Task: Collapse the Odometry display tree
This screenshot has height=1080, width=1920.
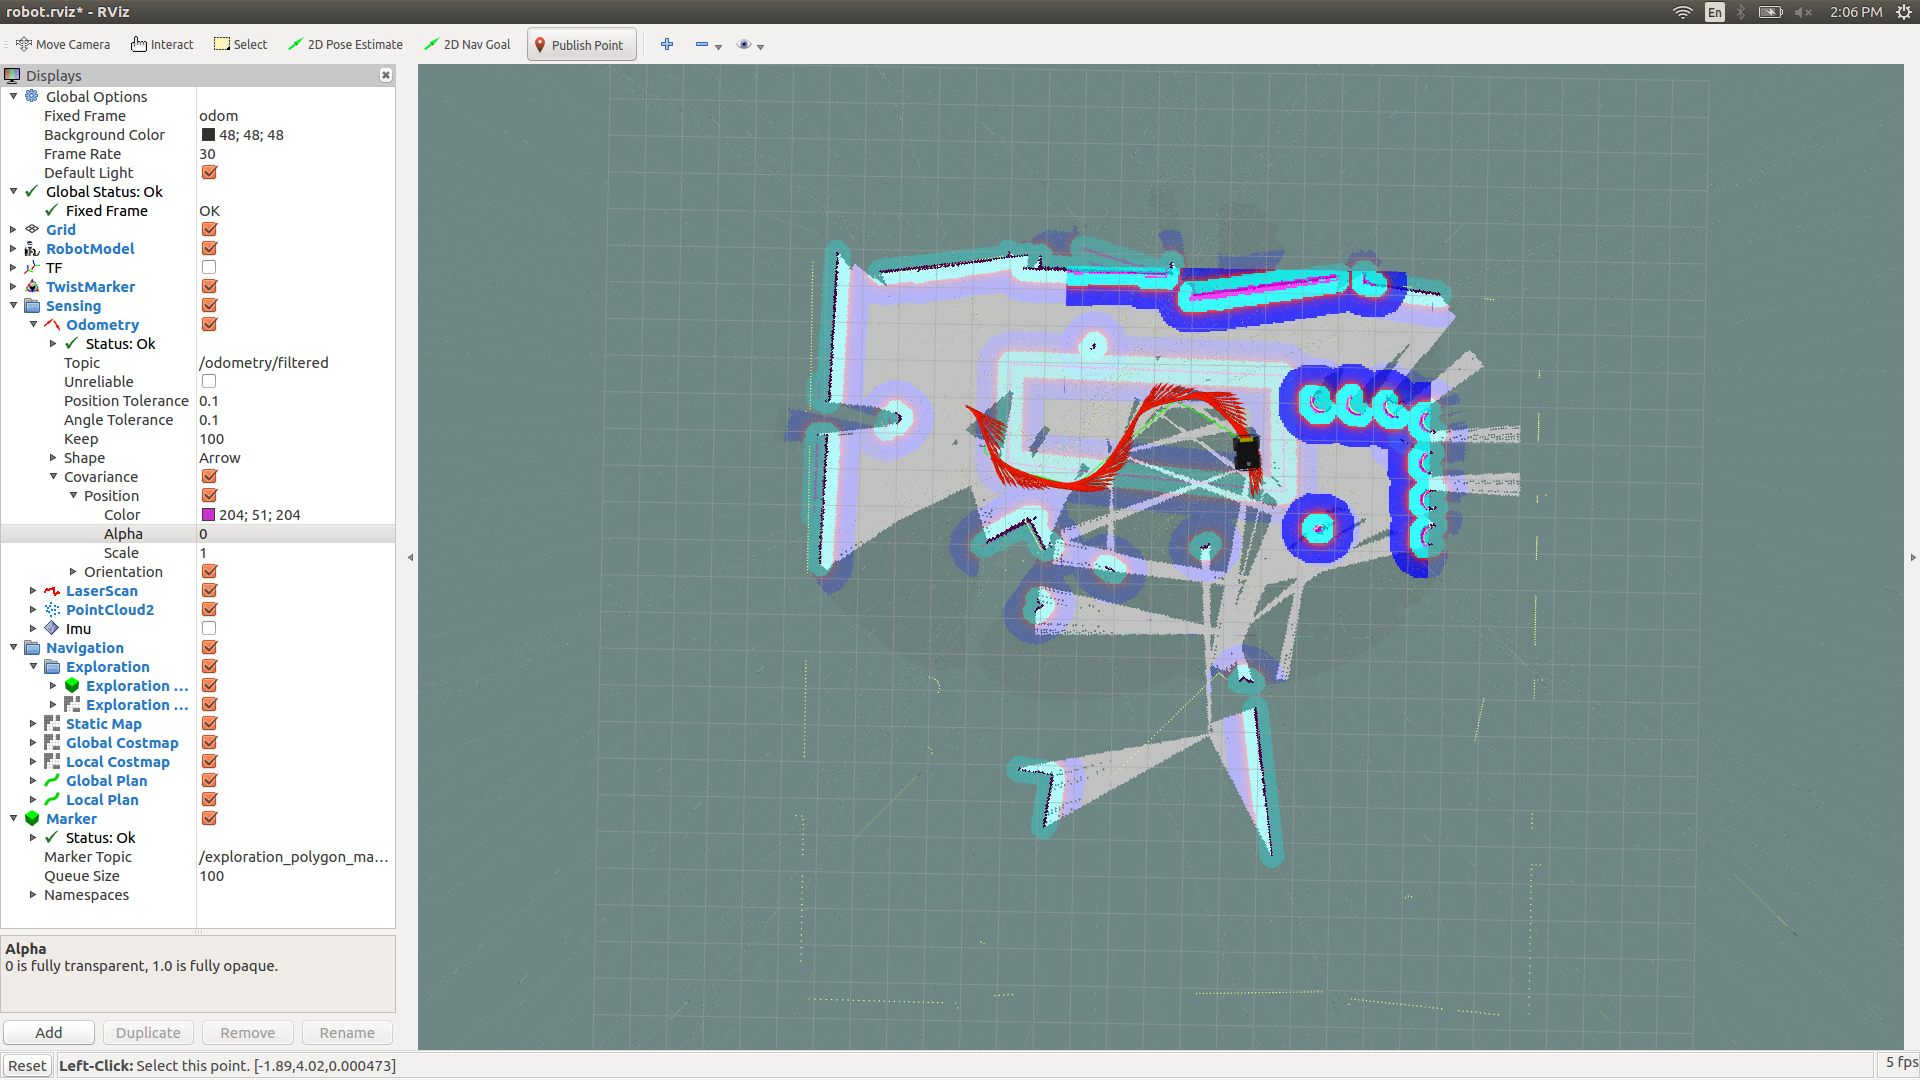Action: [x=33, y=325]
